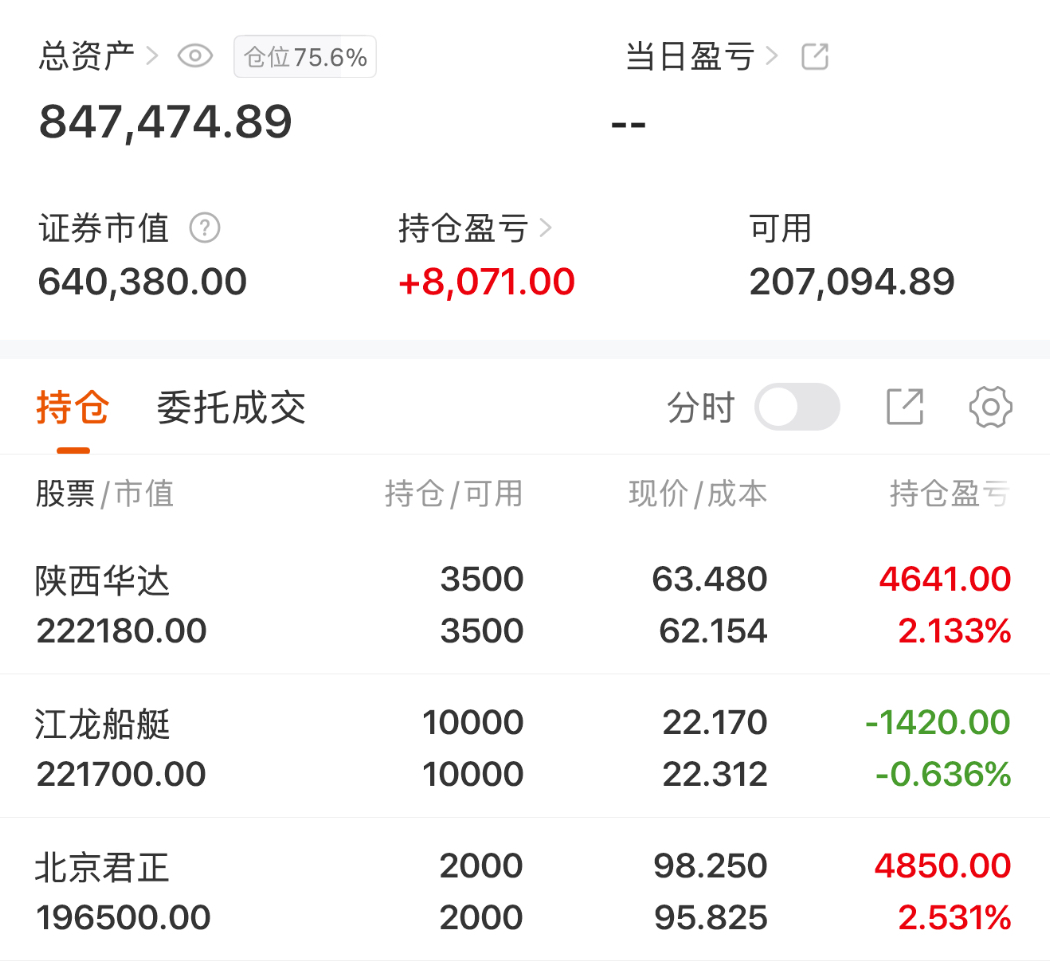Switch to the 持仓 tab
The width and height of the screenshot is (1050, 961).
[x=72, y=407]
